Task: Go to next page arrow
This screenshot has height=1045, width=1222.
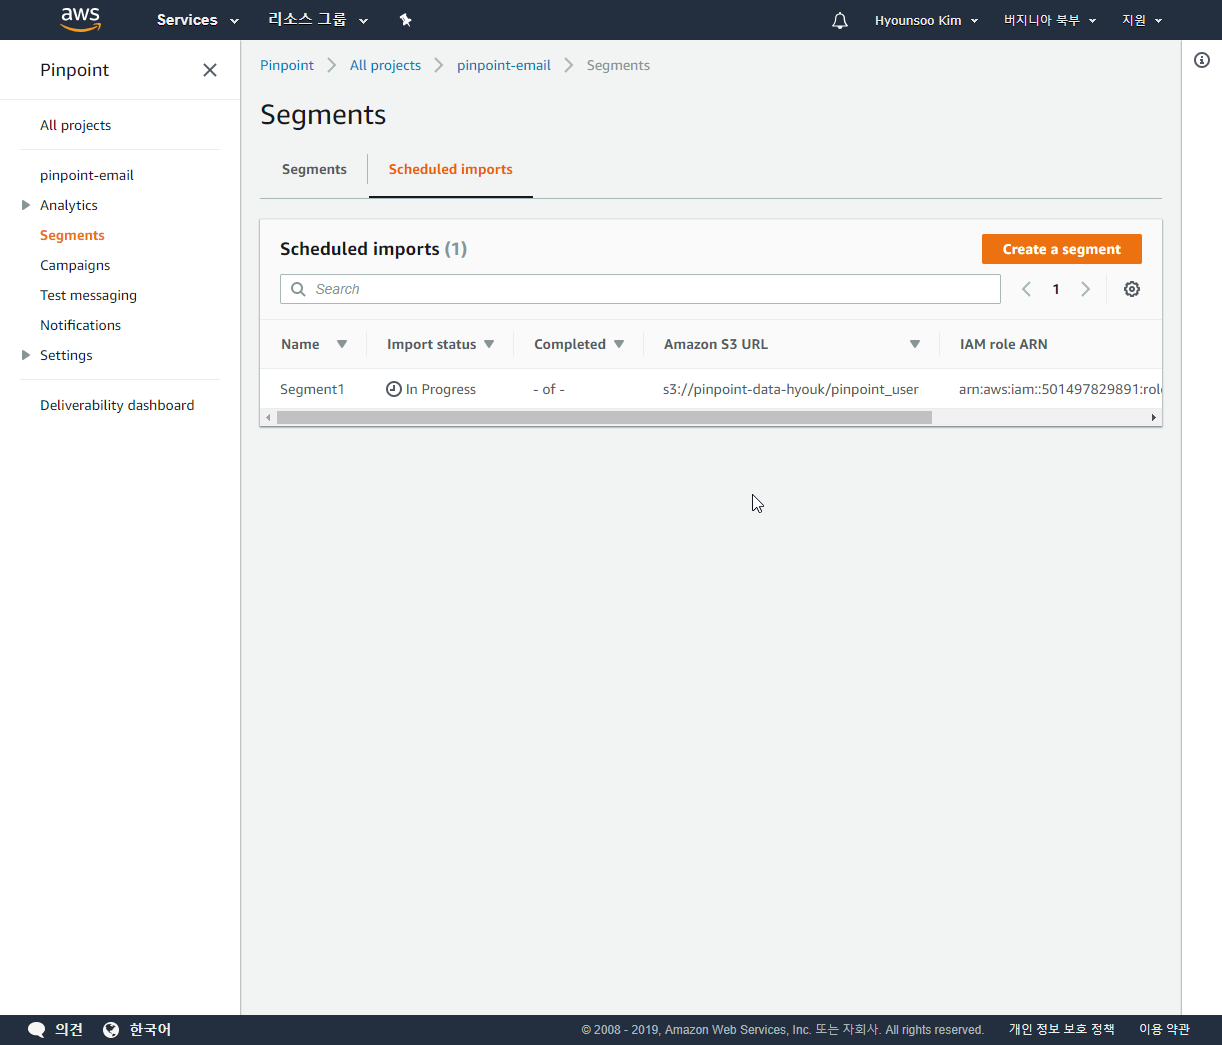Action: (1085, 289)
